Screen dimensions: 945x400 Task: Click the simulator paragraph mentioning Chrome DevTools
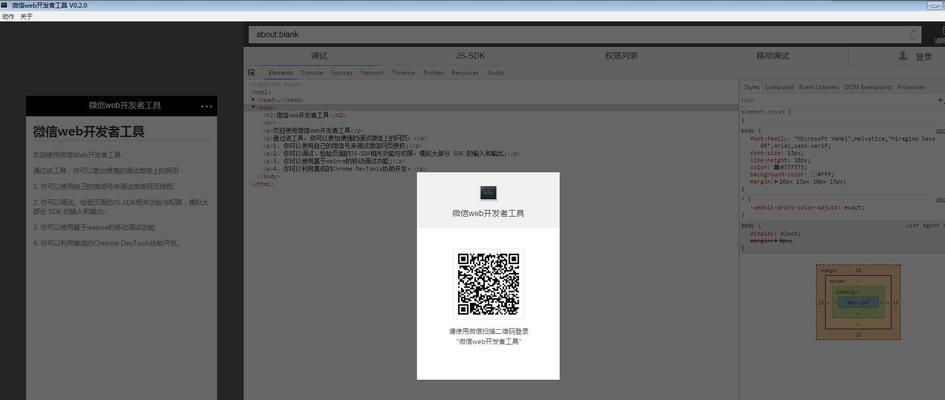[x=107, y=243]
